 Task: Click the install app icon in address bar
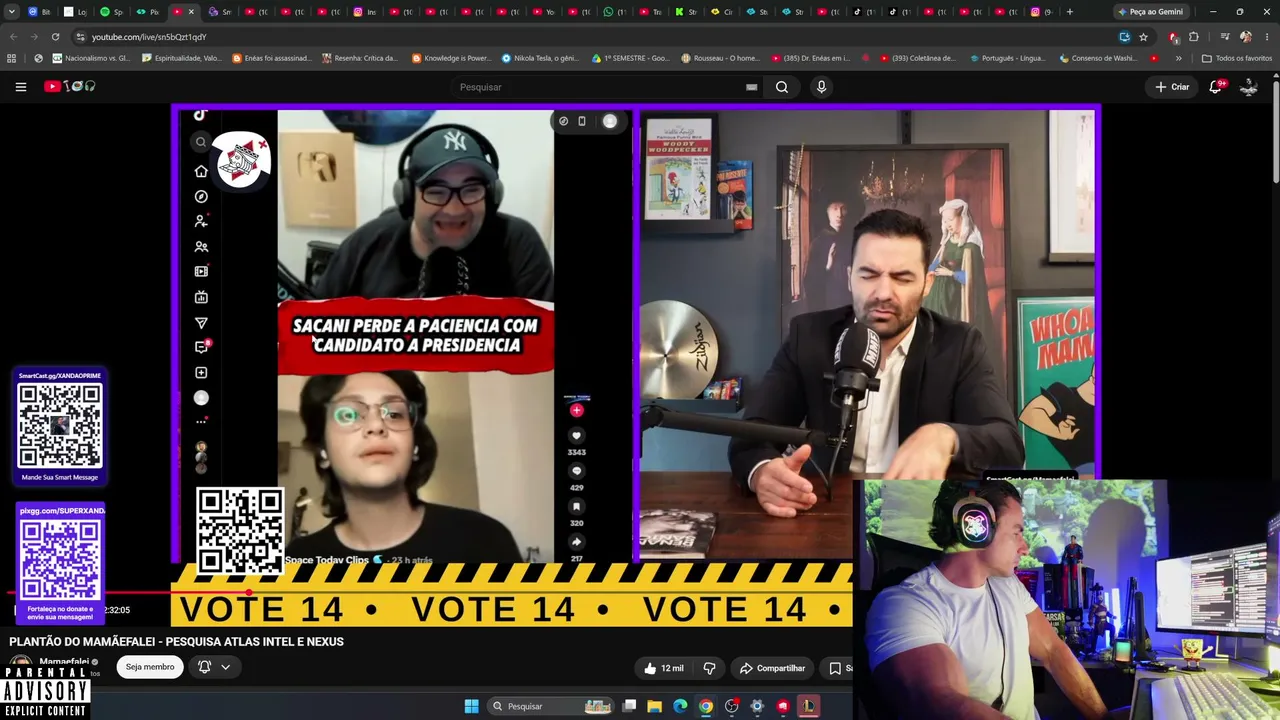(x=1125, y=37)
